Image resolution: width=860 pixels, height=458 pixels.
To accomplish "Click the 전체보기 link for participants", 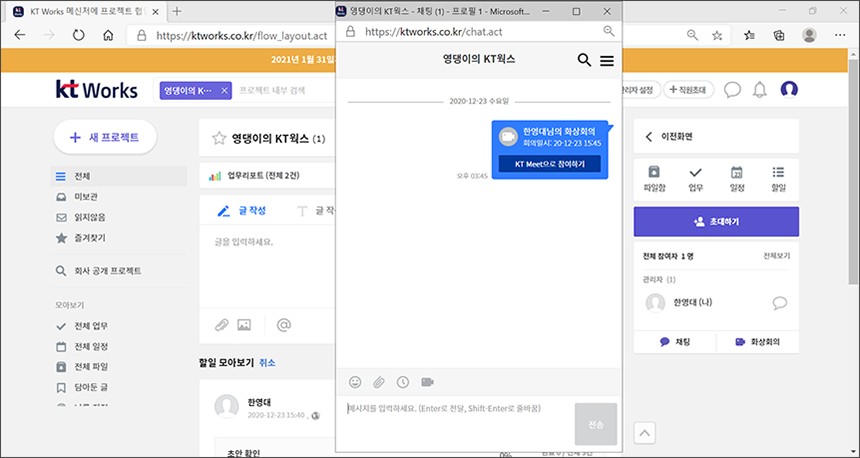I will pos(777,256).
